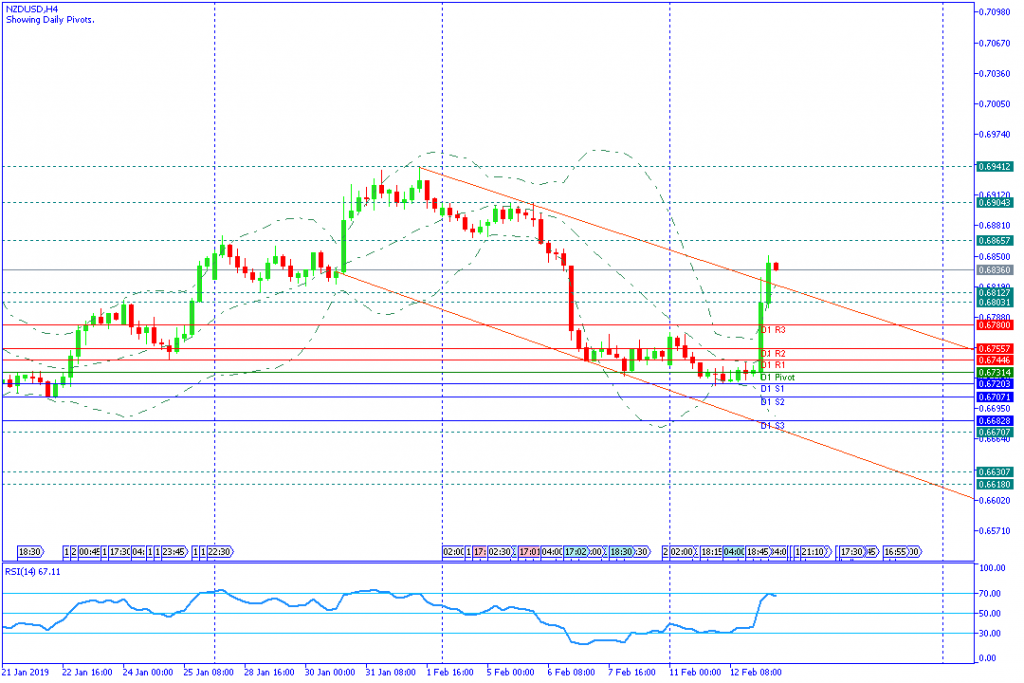
Task: Click the latest red candlestick
Action: pos(776,265)
